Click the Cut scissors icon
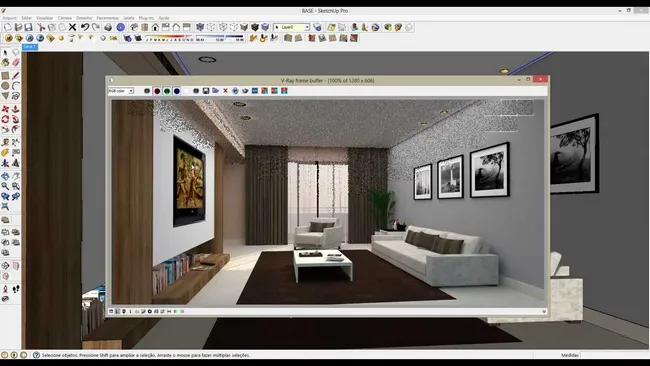Viewport: 650px width, 366px height. [41, 27]
